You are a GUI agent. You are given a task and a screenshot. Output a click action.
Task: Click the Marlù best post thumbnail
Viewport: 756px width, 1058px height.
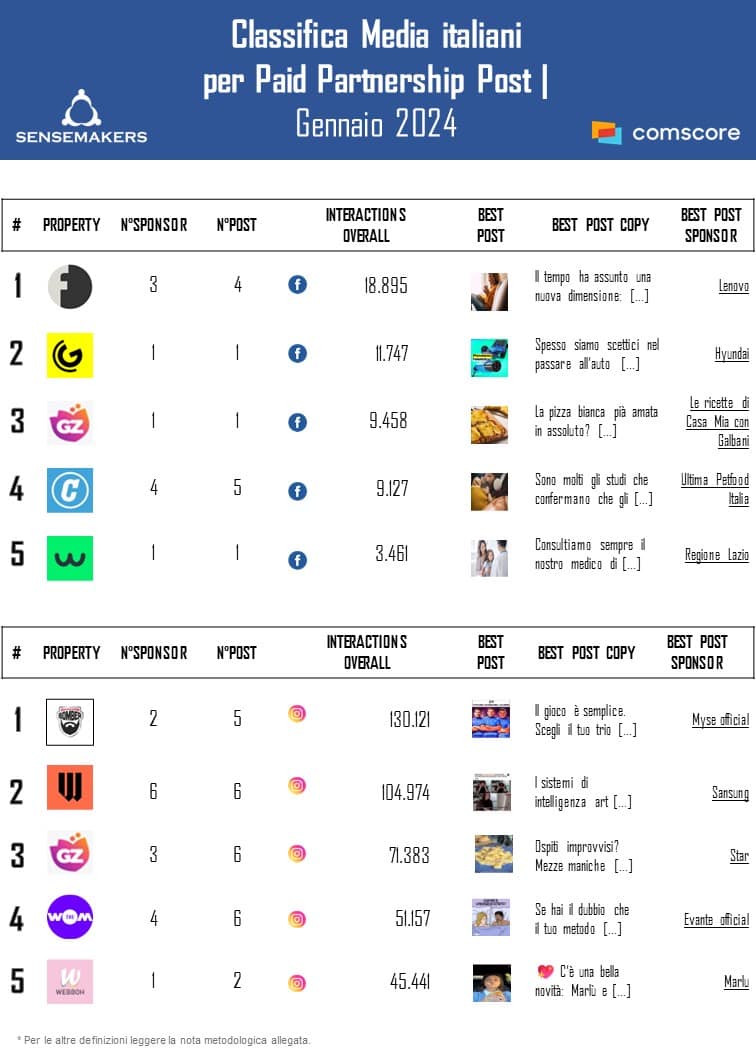[x=491, y=983]
